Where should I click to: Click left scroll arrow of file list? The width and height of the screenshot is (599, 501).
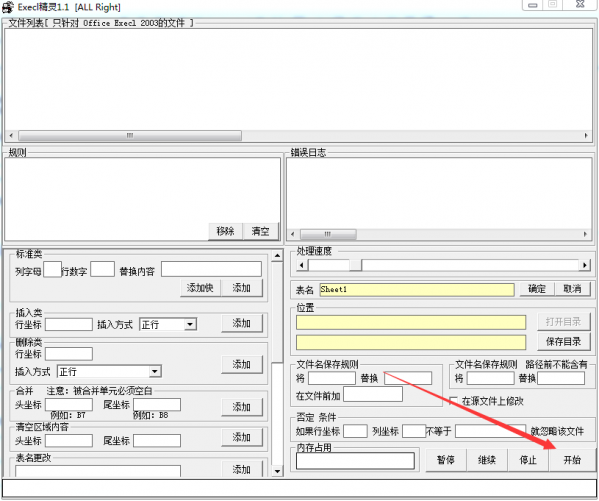(11, 136)
